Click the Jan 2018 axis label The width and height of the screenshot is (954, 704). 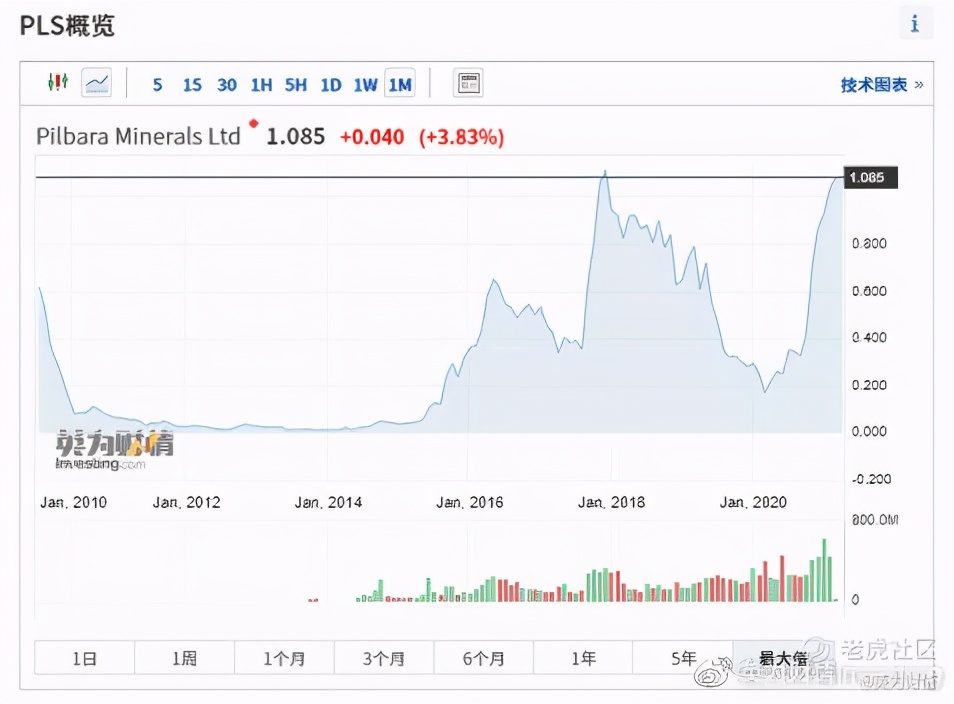point(610,502)
